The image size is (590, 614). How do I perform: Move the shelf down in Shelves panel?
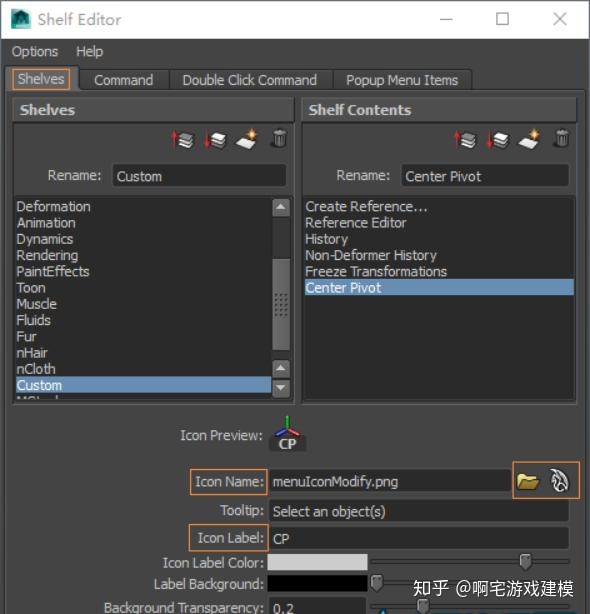[x=215, y=139]
